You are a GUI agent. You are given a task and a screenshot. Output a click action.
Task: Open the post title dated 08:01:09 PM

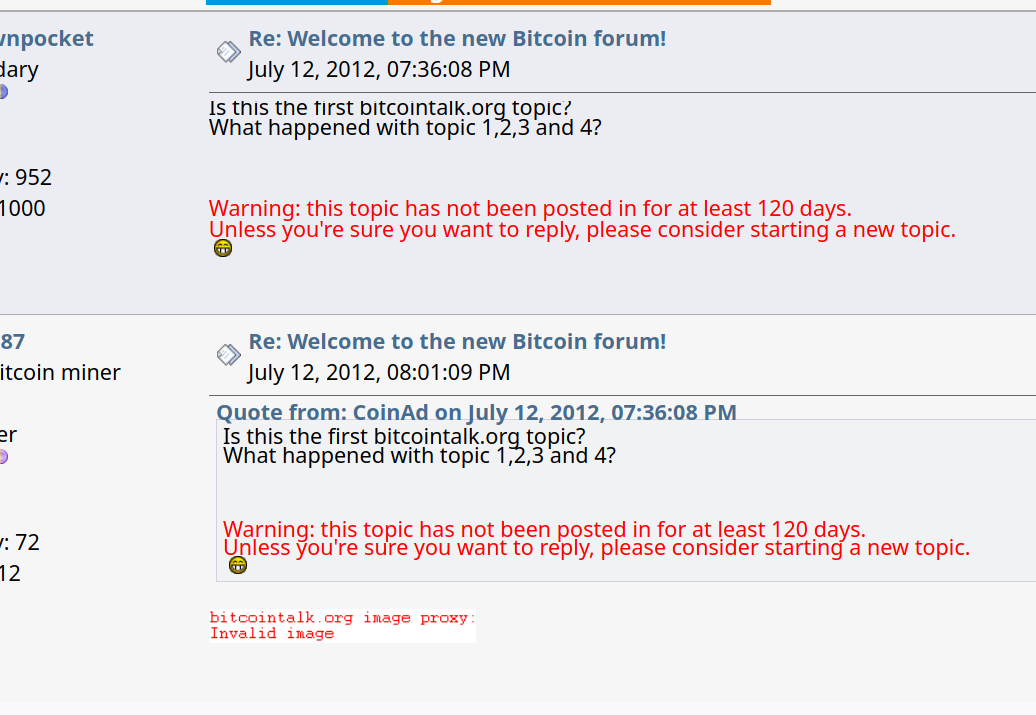[x=457, y=342]
